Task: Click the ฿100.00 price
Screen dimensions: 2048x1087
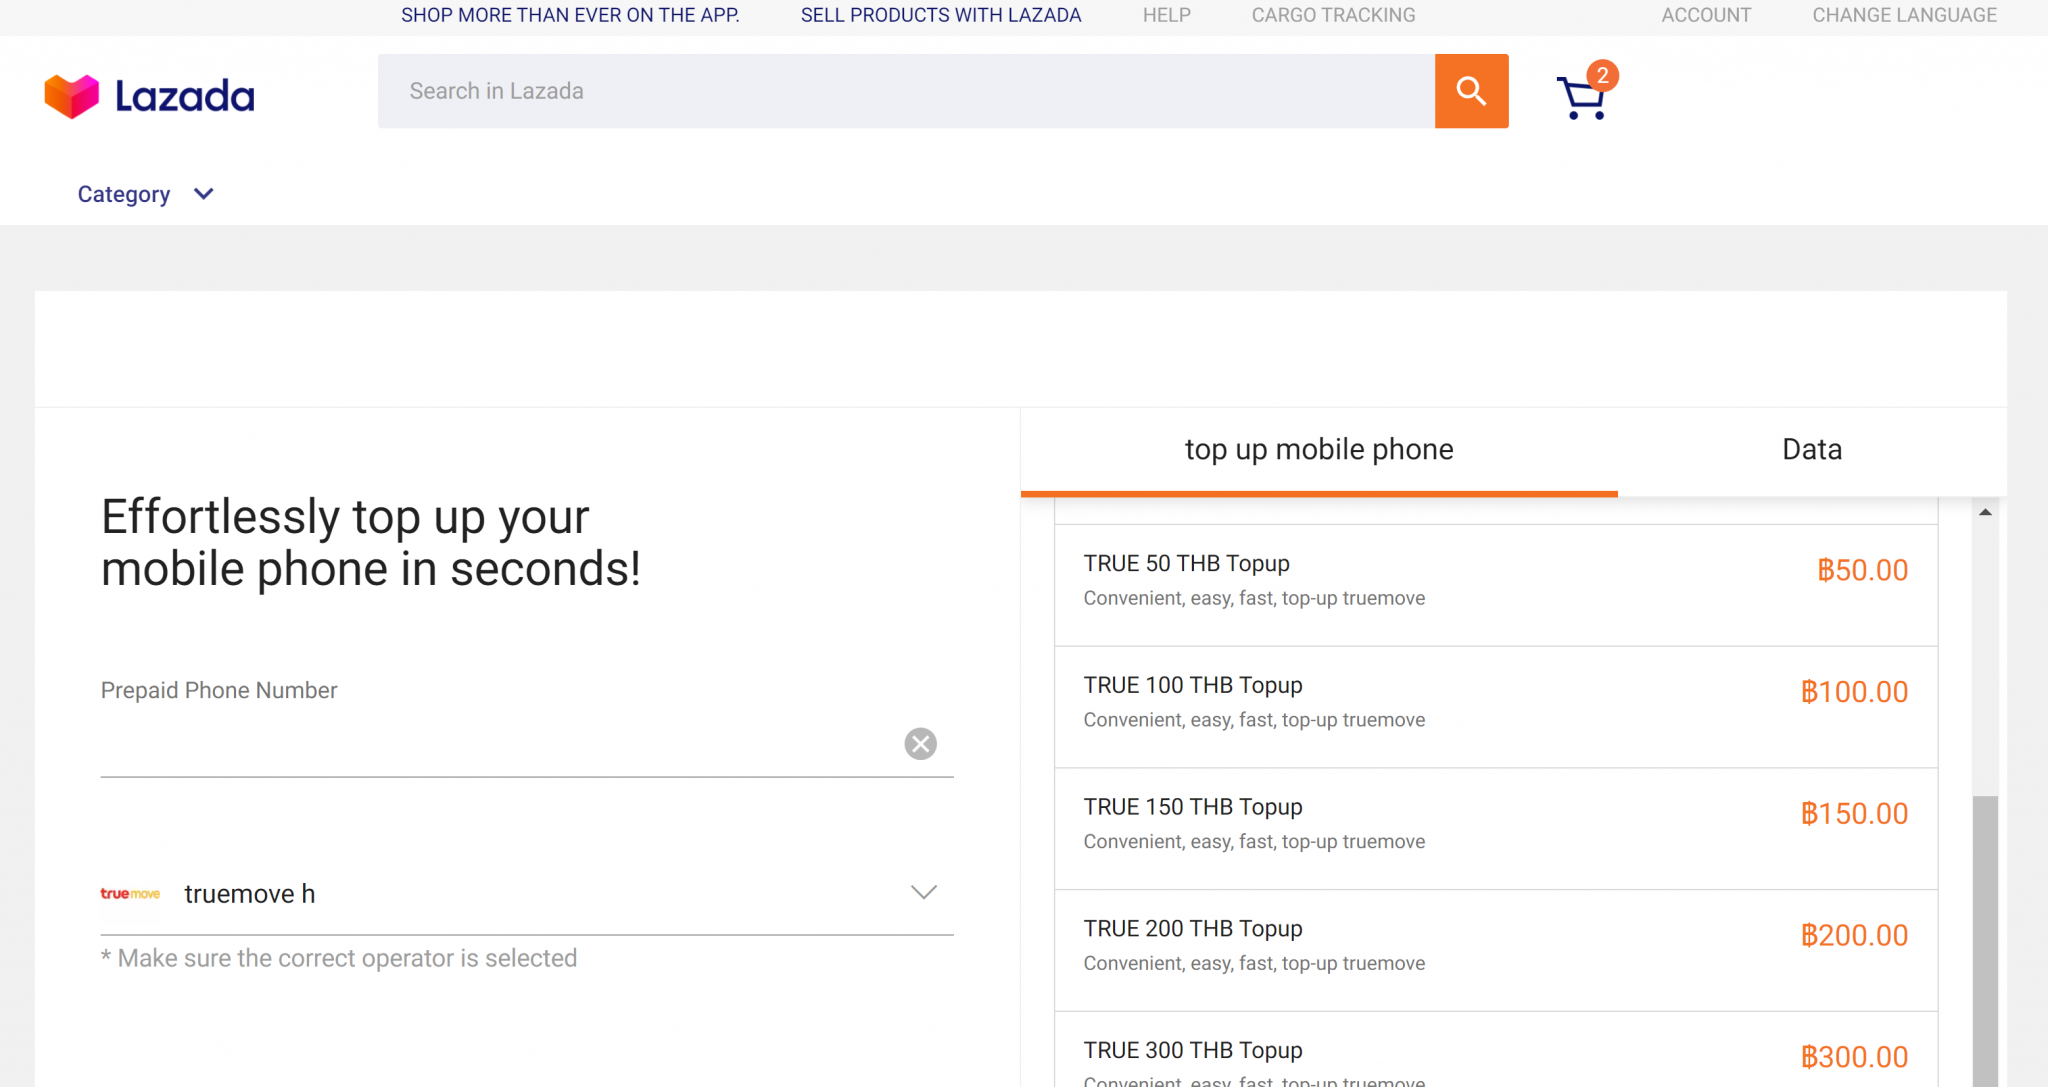Action: pyautogui.click(x=1854, y=692)
